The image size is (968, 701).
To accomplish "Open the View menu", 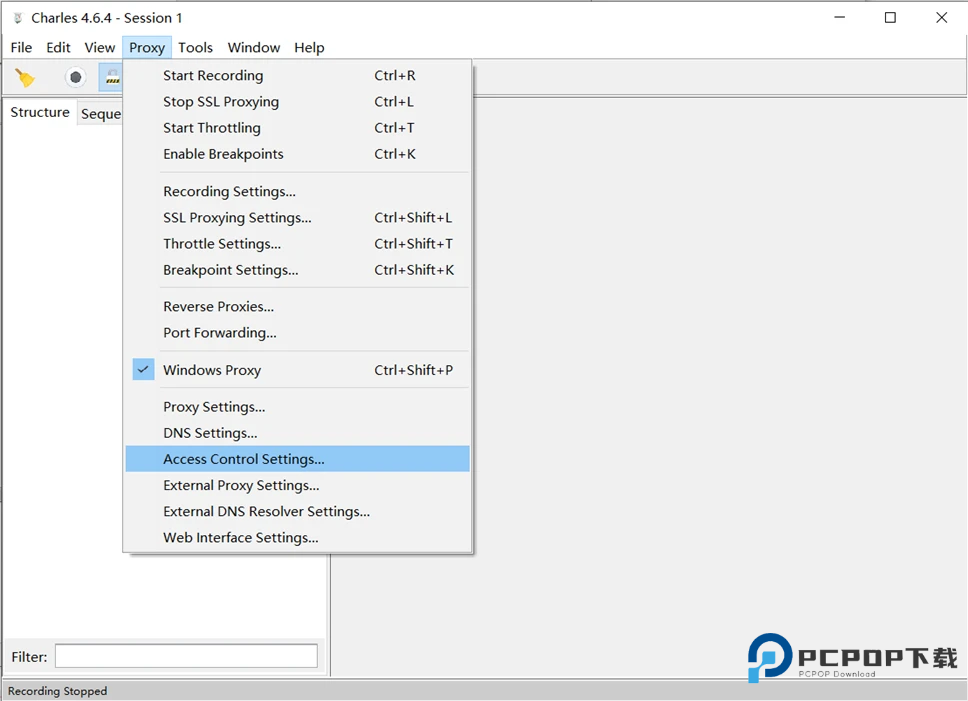I will tap(99, 48).
